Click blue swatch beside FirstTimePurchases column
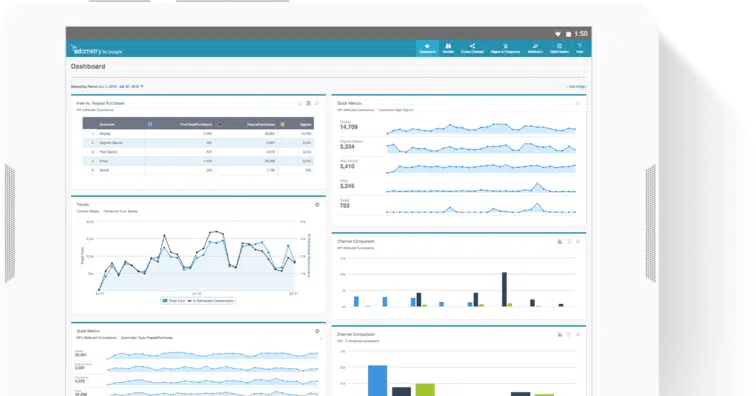Viewport: 756px width, 396px height. click(150, 124)
